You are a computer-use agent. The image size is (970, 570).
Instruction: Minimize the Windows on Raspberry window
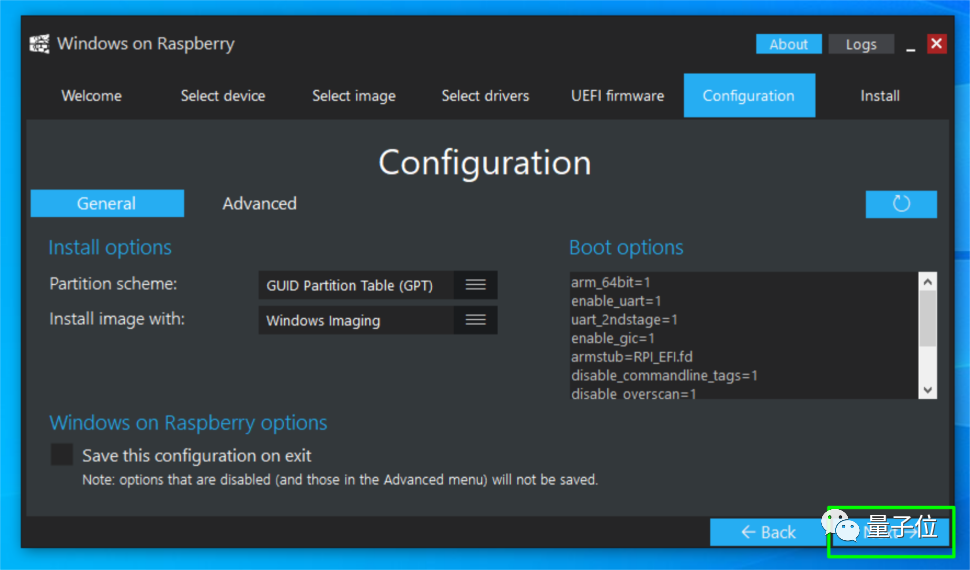910,45
